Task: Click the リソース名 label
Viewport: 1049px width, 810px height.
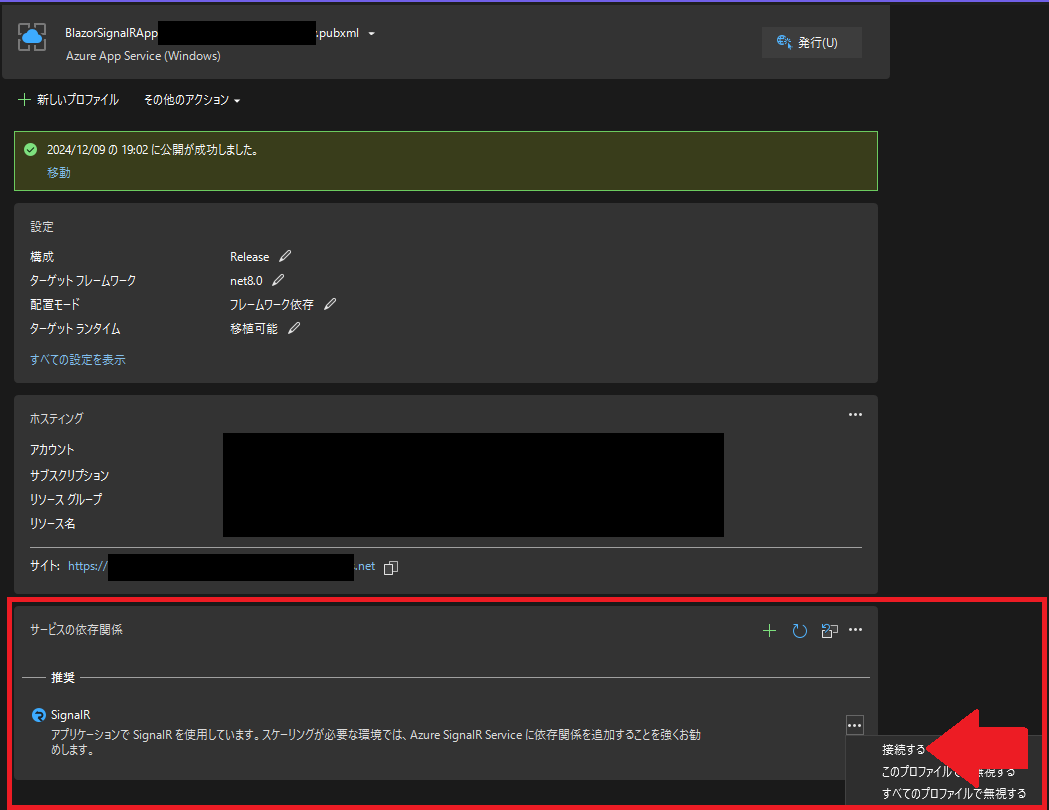Action: 53,524
